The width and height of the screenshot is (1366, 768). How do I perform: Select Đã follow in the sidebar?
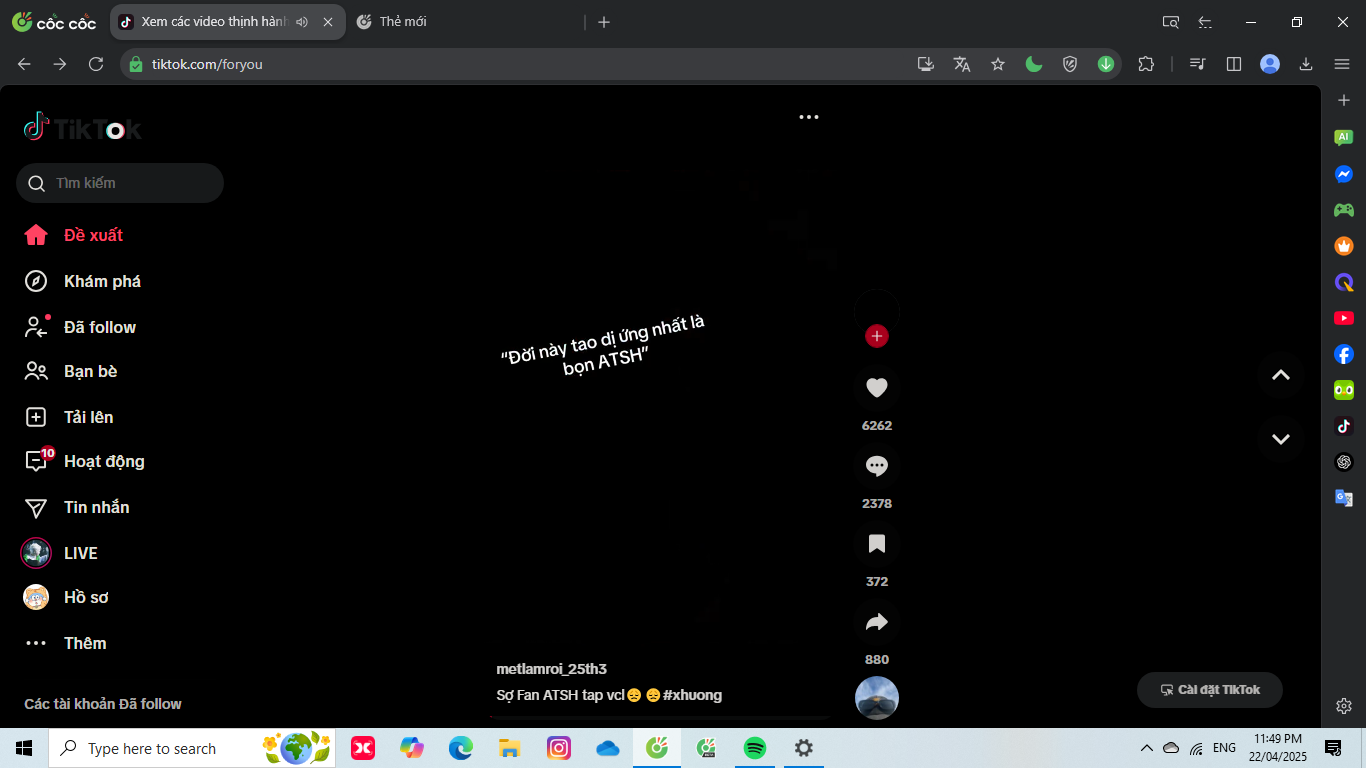[99, 327]
